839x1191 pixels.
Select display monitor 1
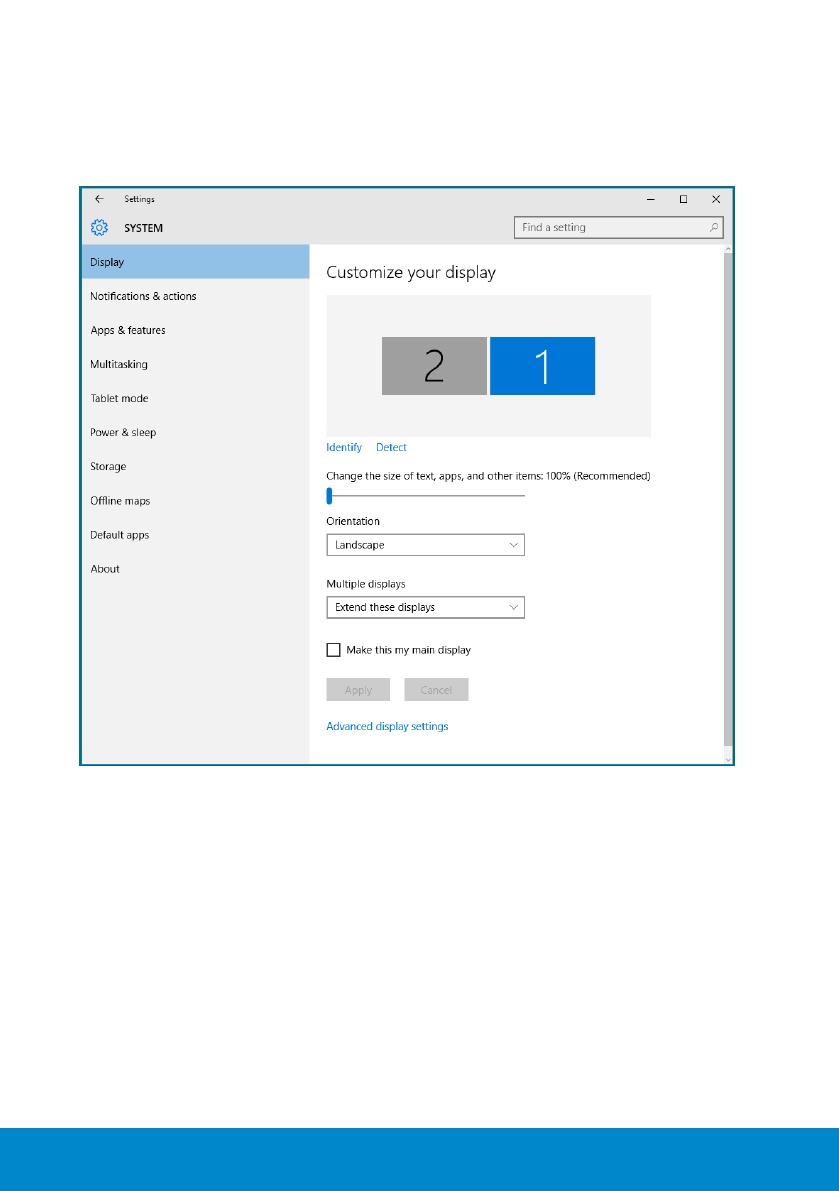click(542, 366)
